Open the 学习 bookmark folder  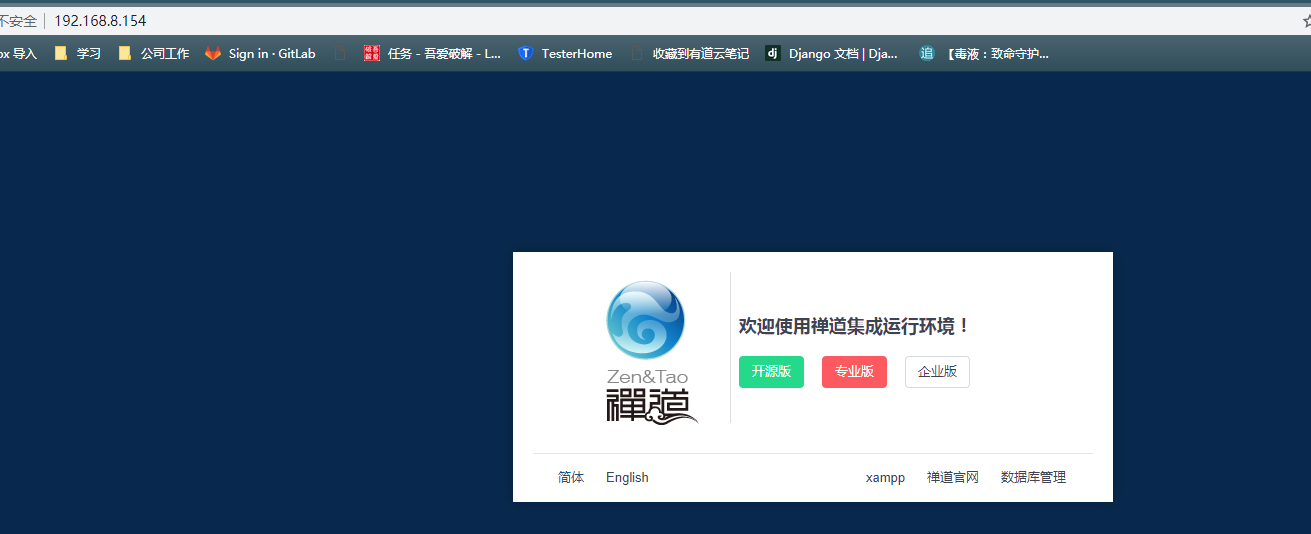pos(78,54)
